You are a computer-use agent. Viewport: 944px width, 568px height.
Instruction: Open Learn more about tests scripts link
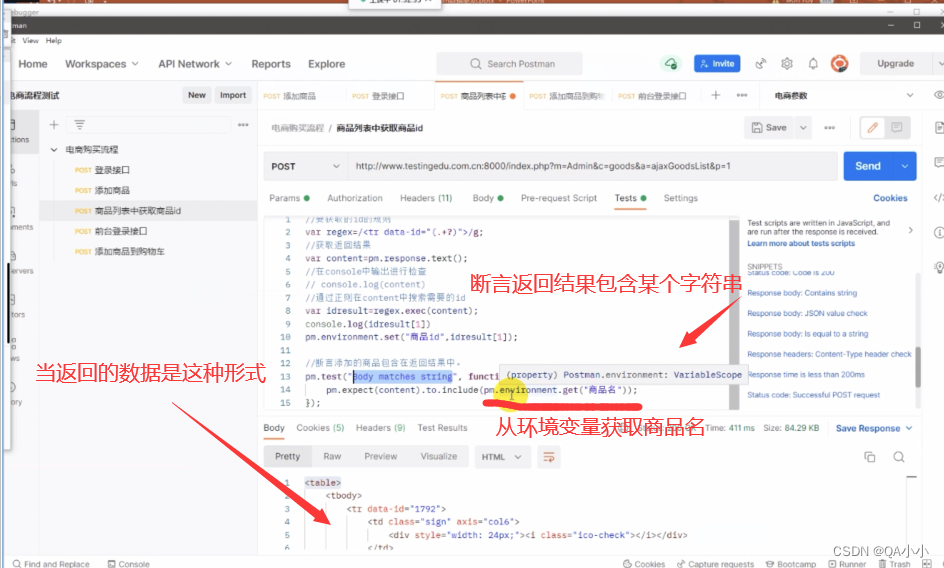pos(801,243)
